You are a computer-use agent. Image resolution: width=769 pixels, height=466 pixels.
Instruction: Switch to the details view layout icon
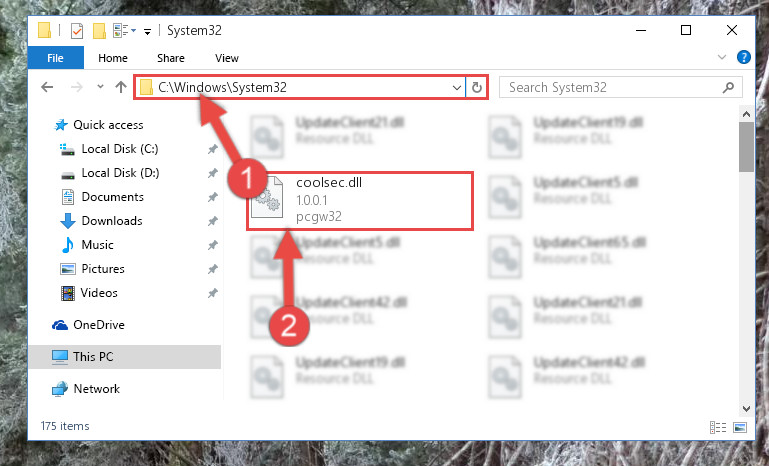pyautogui.click(x=718, y=427)
